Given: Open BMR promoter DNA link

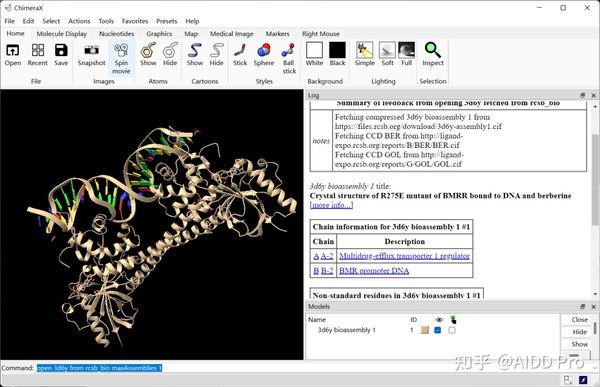Looking at the screenshot, I should [374, 271].
